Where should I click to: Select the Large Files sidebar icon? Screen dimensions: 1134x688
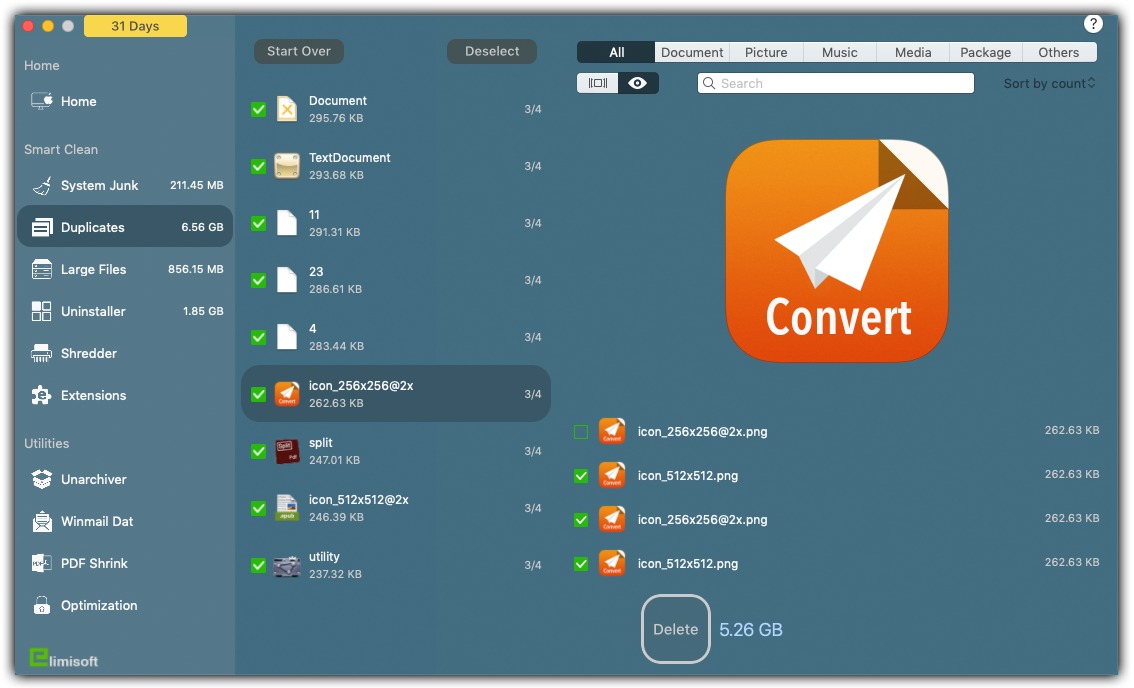[x=42, y=270]
